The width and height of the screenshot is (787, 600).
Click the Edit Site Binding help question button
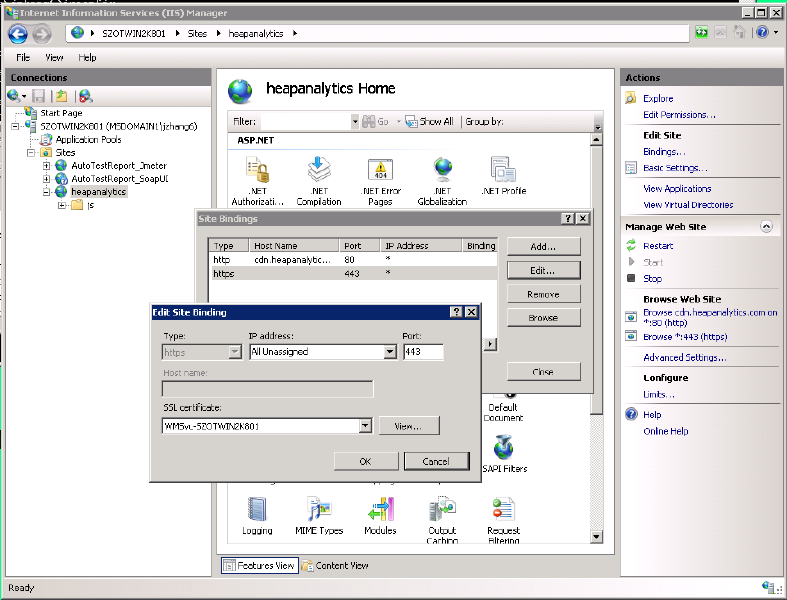tap(456, 312)
